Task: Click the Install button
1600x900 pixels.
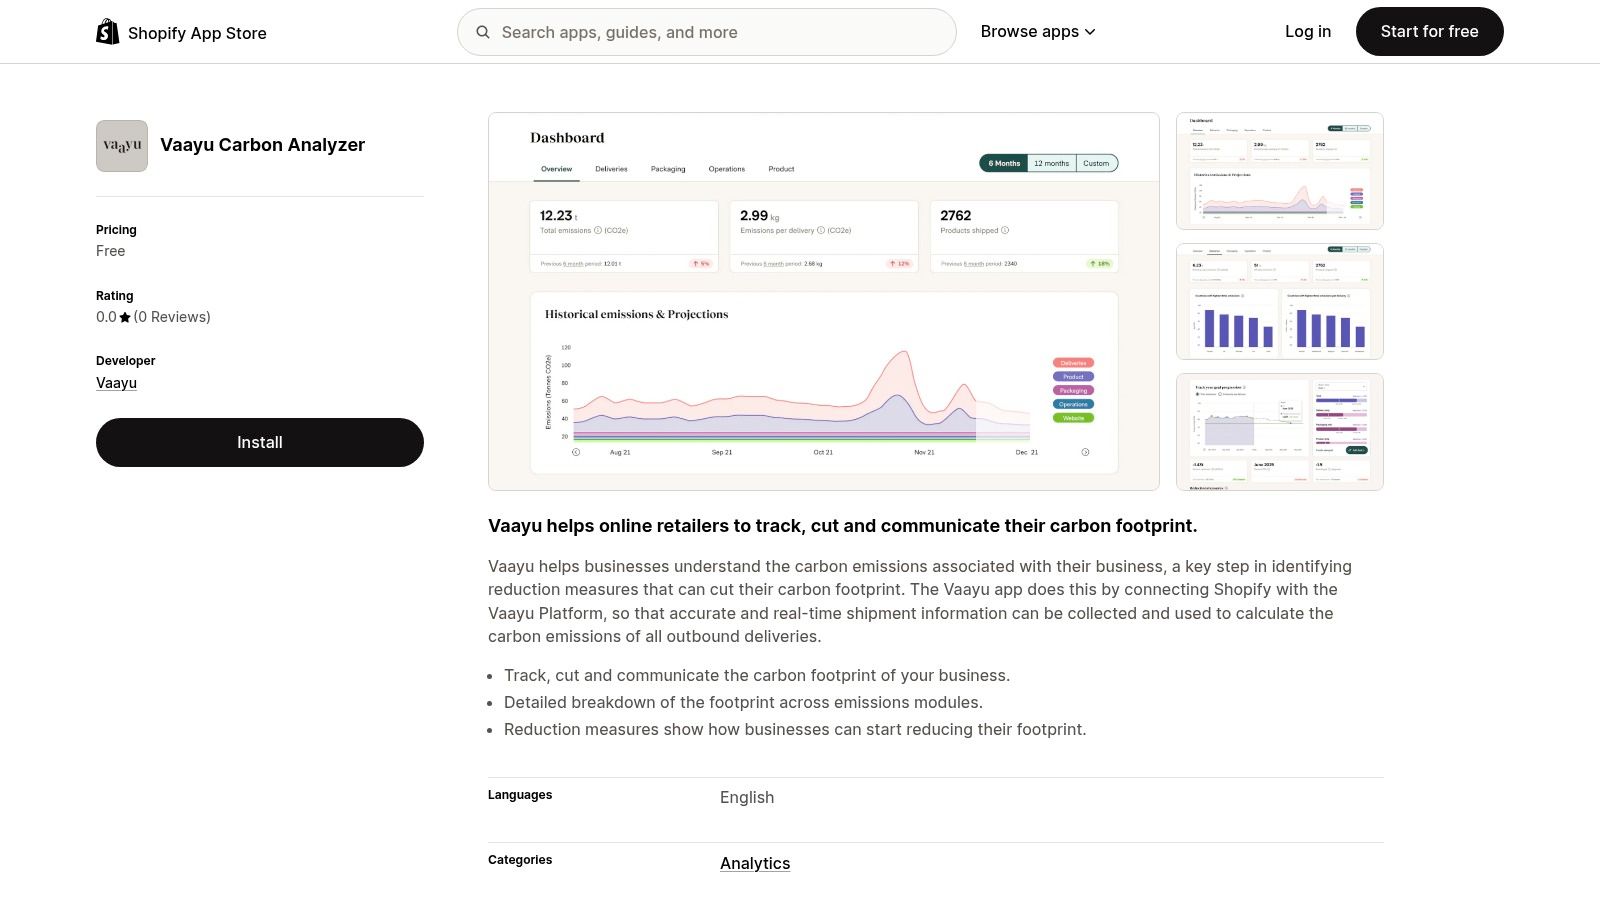Action: coord(259,442)
